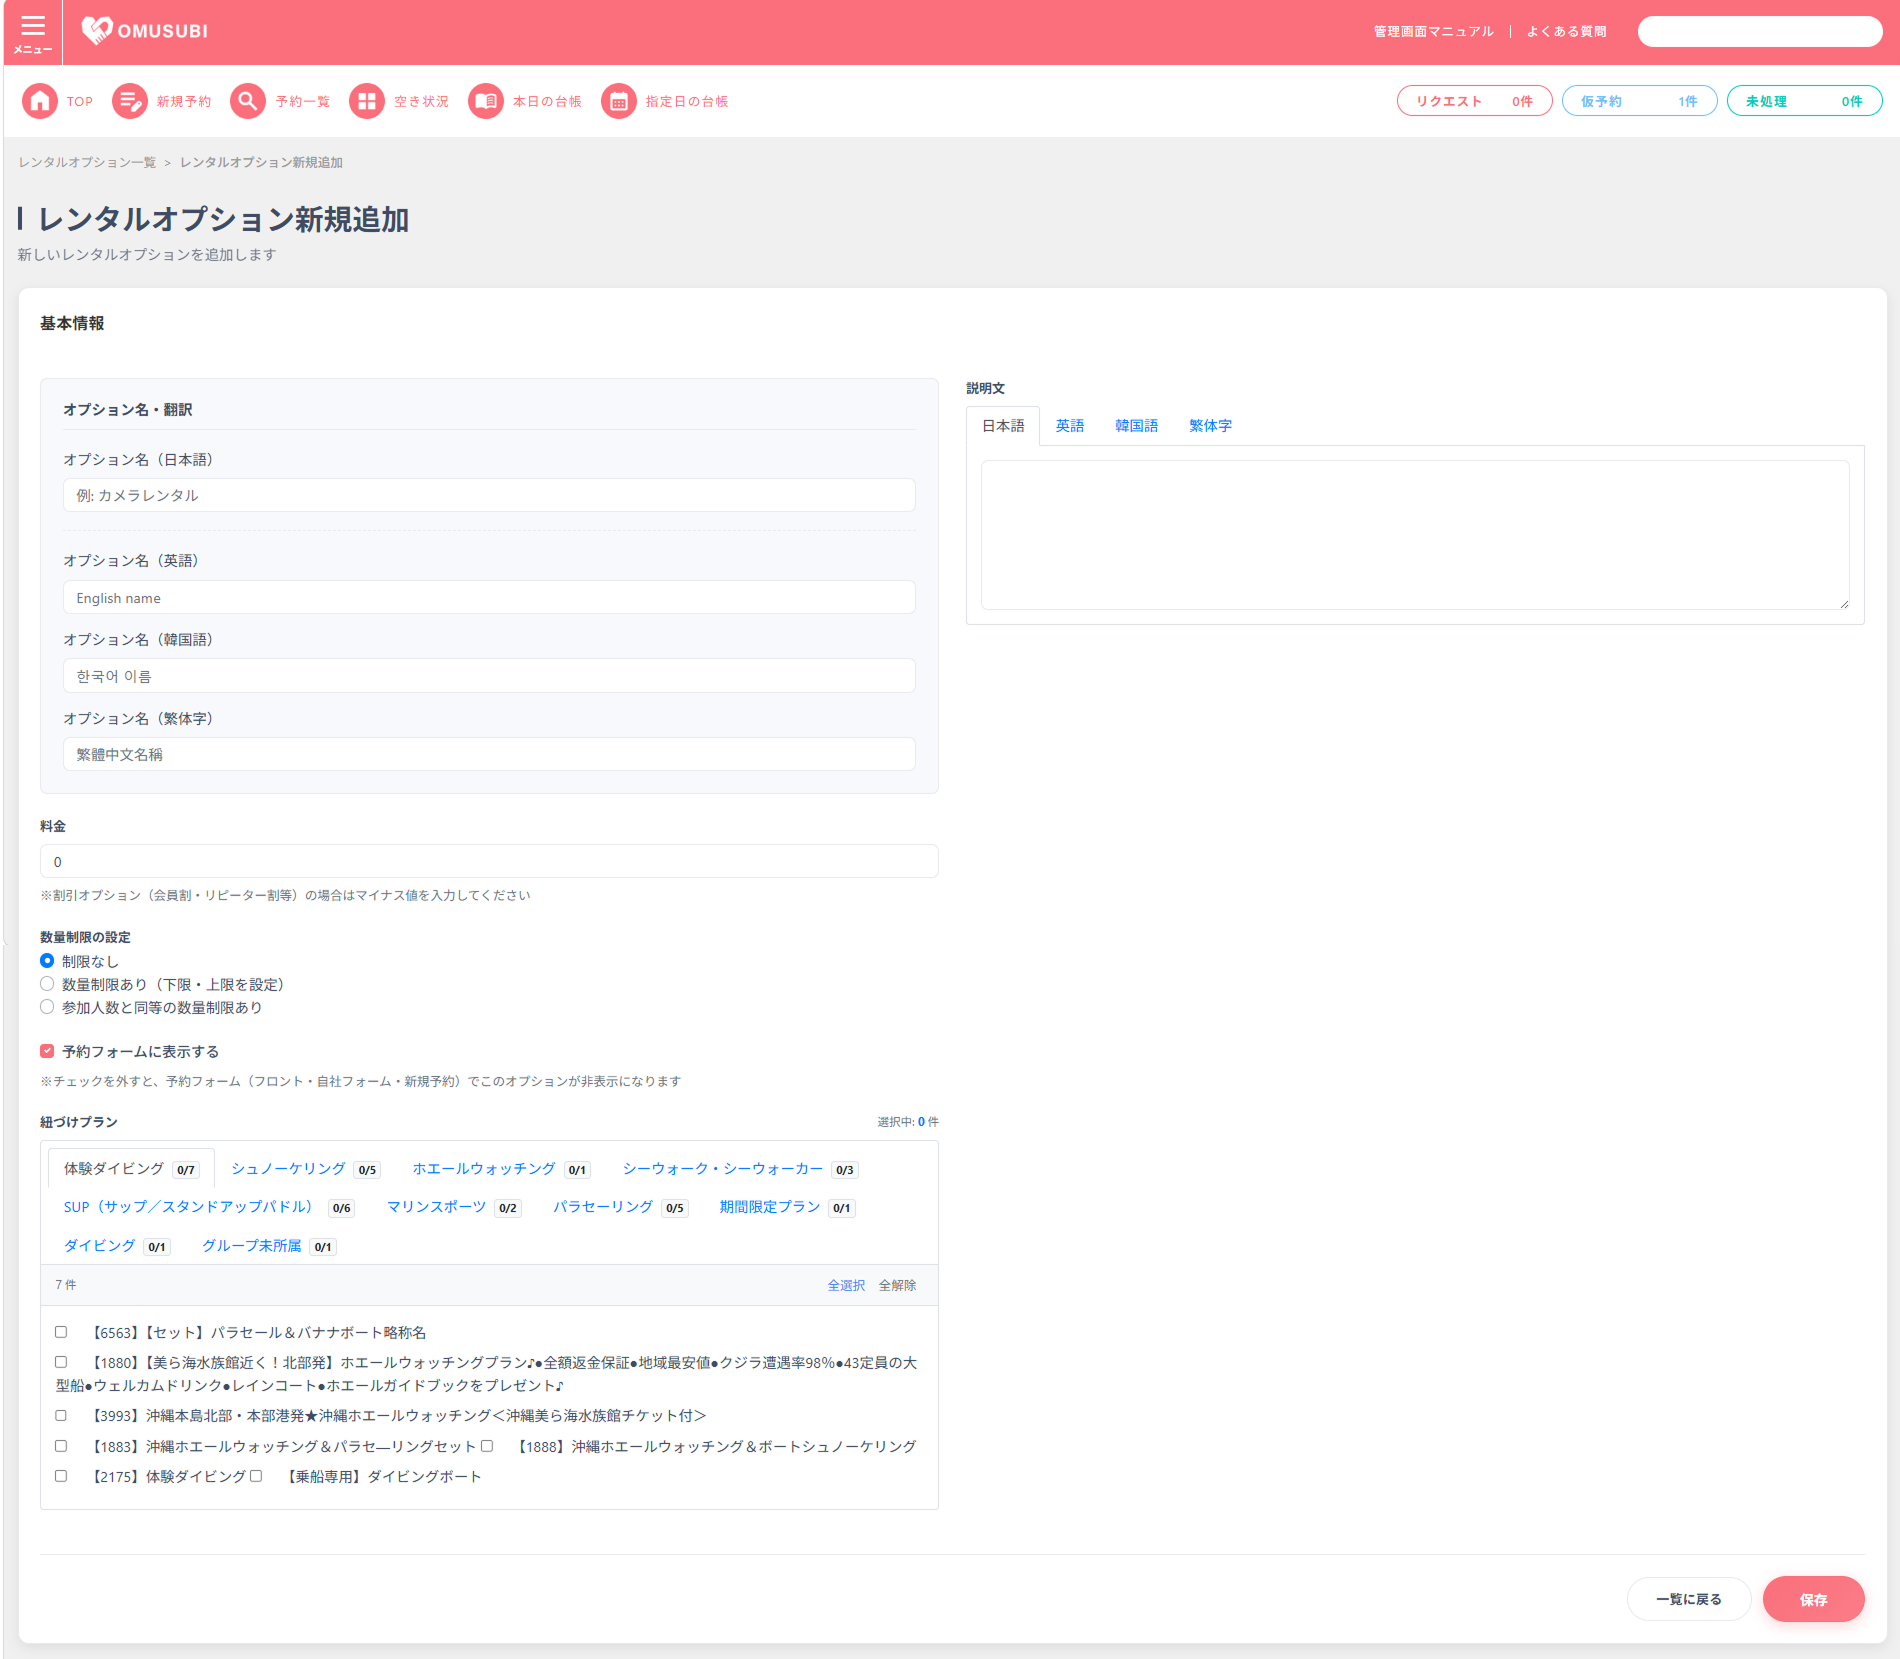The image size is (1900, 1659).
Task: Open the 予約一覧 search icon
Action: point(248,101)
